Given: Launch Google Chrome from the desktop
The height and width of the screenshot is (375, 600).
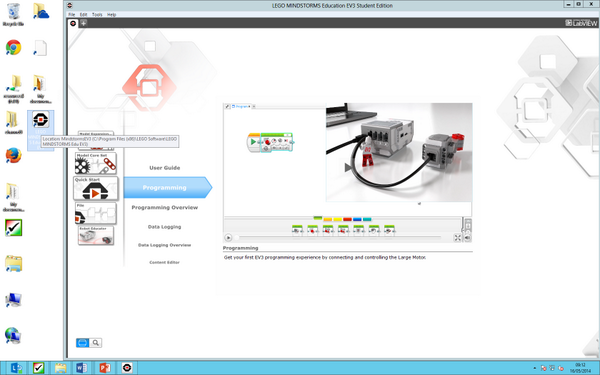Looking at the screenshot, I should 13,47.
